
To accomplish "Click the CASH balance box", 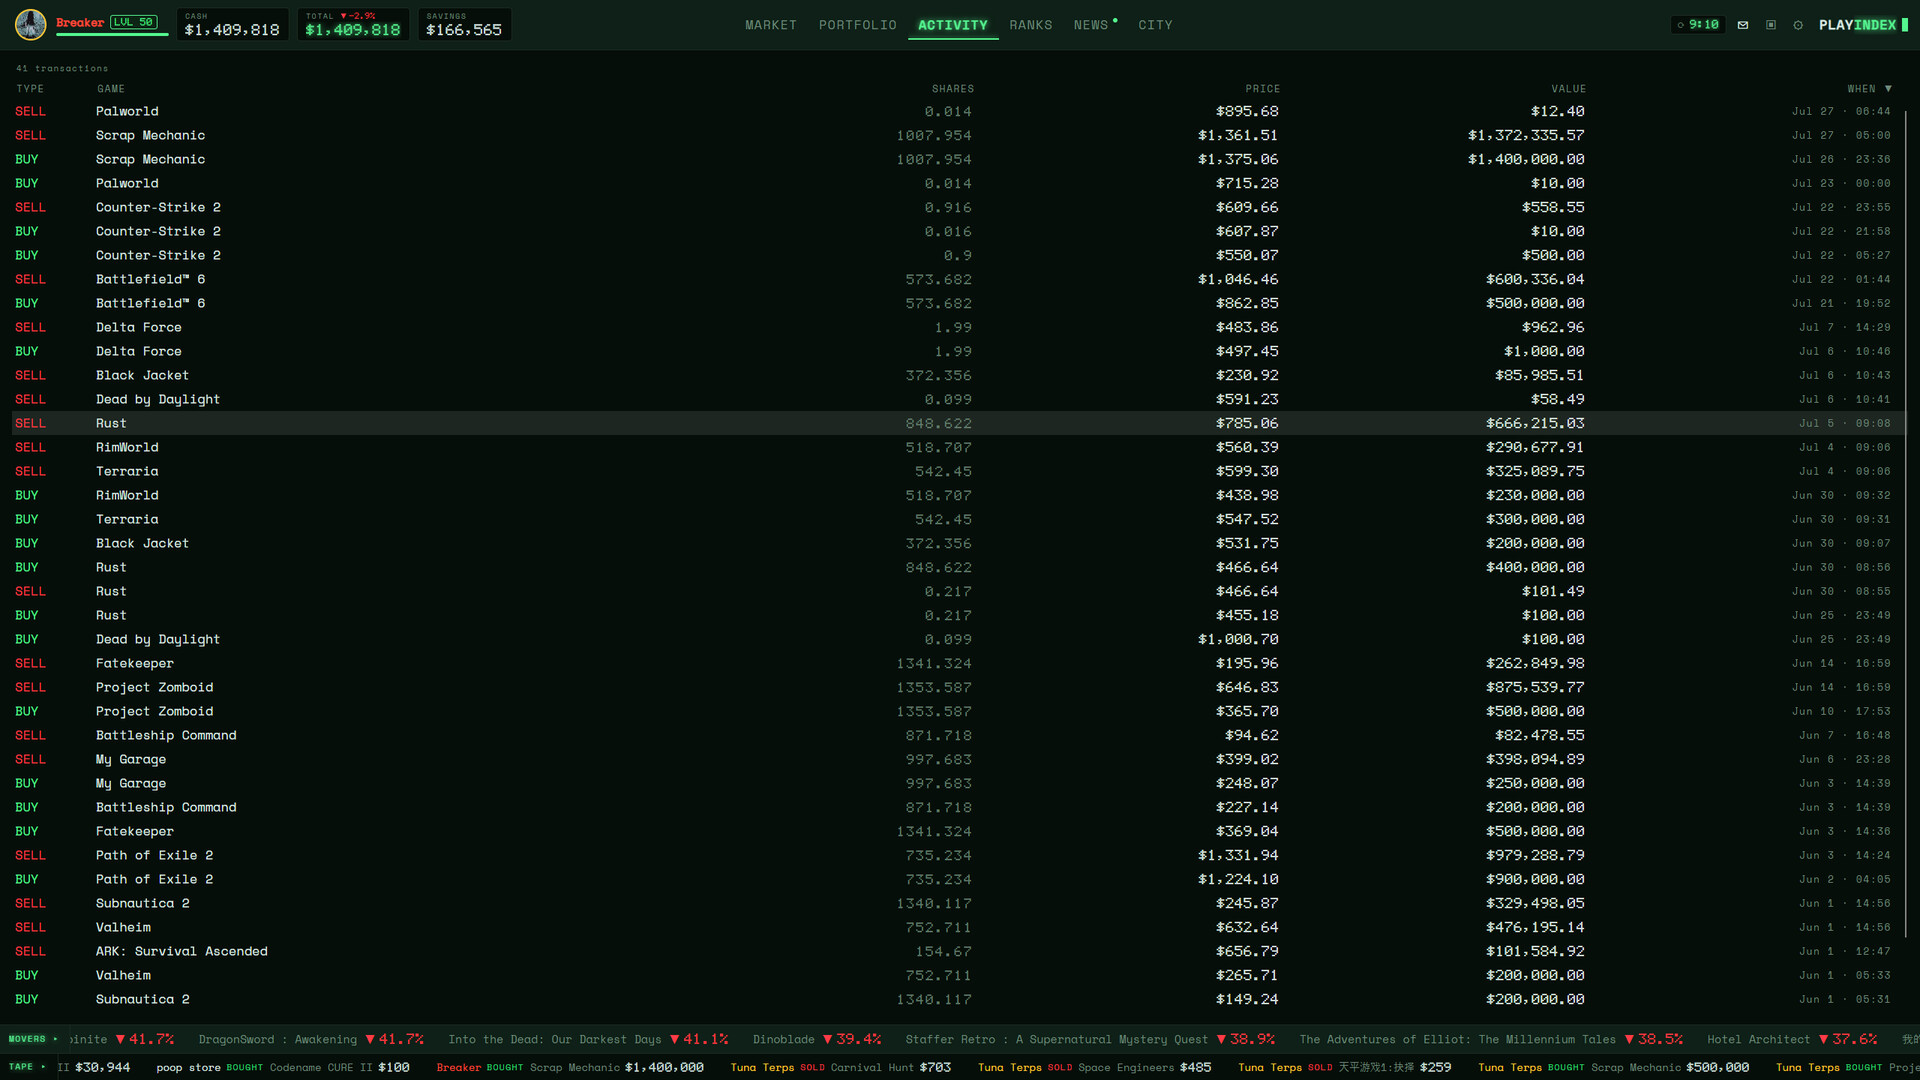I will [232, 25].
